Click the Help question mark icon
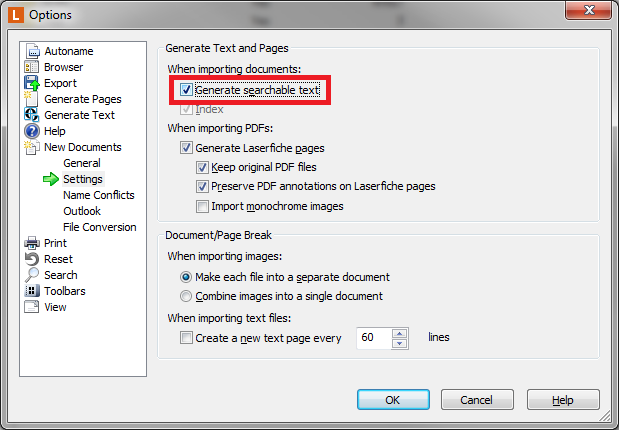 coord(32,131)
